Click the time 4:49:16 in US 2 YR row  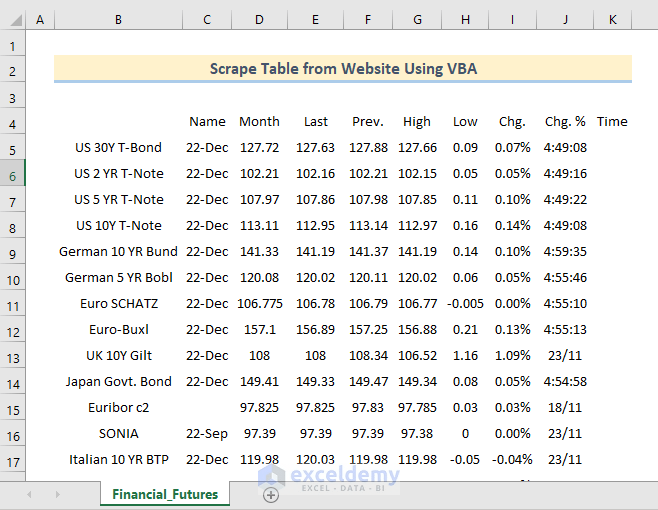point(565,173)
